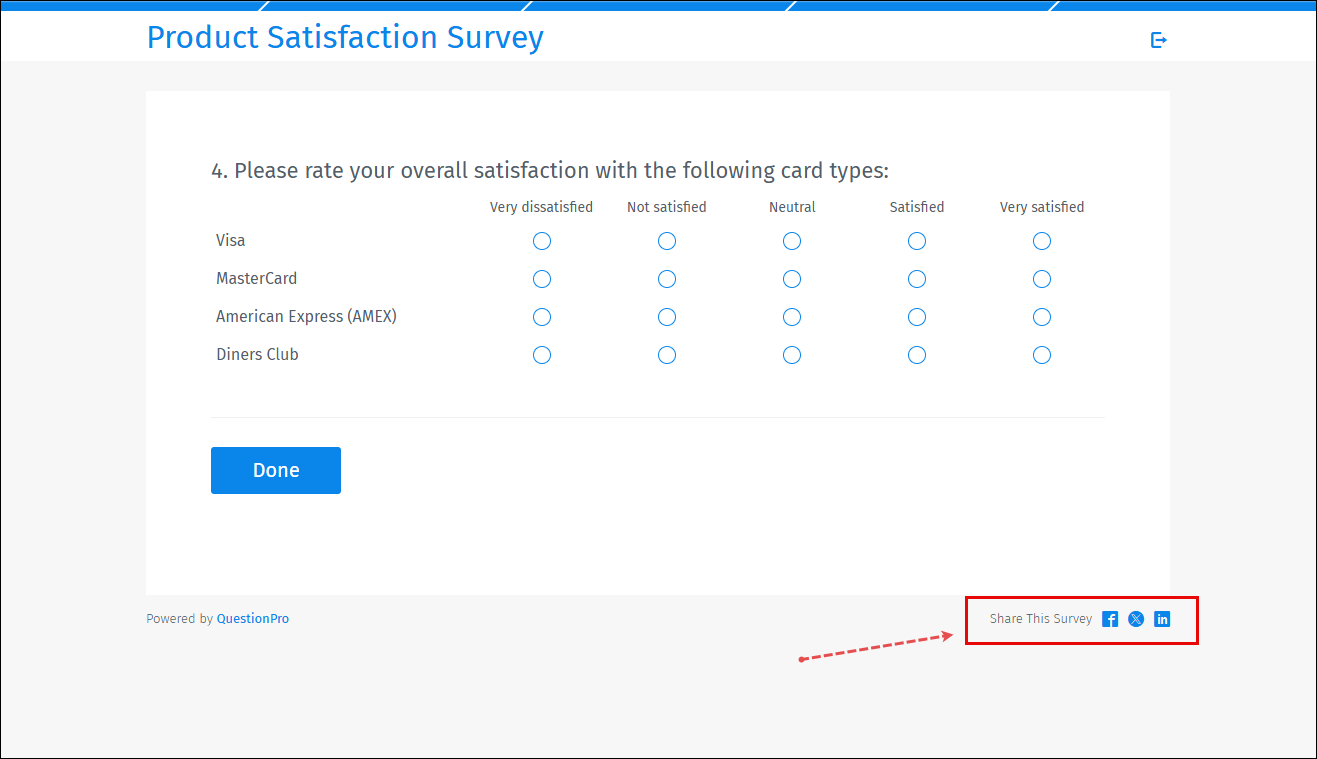Viewport: 1317px width, 759px height.
Task: Select Neutral for Visa
Action: [x=792, y=241]
